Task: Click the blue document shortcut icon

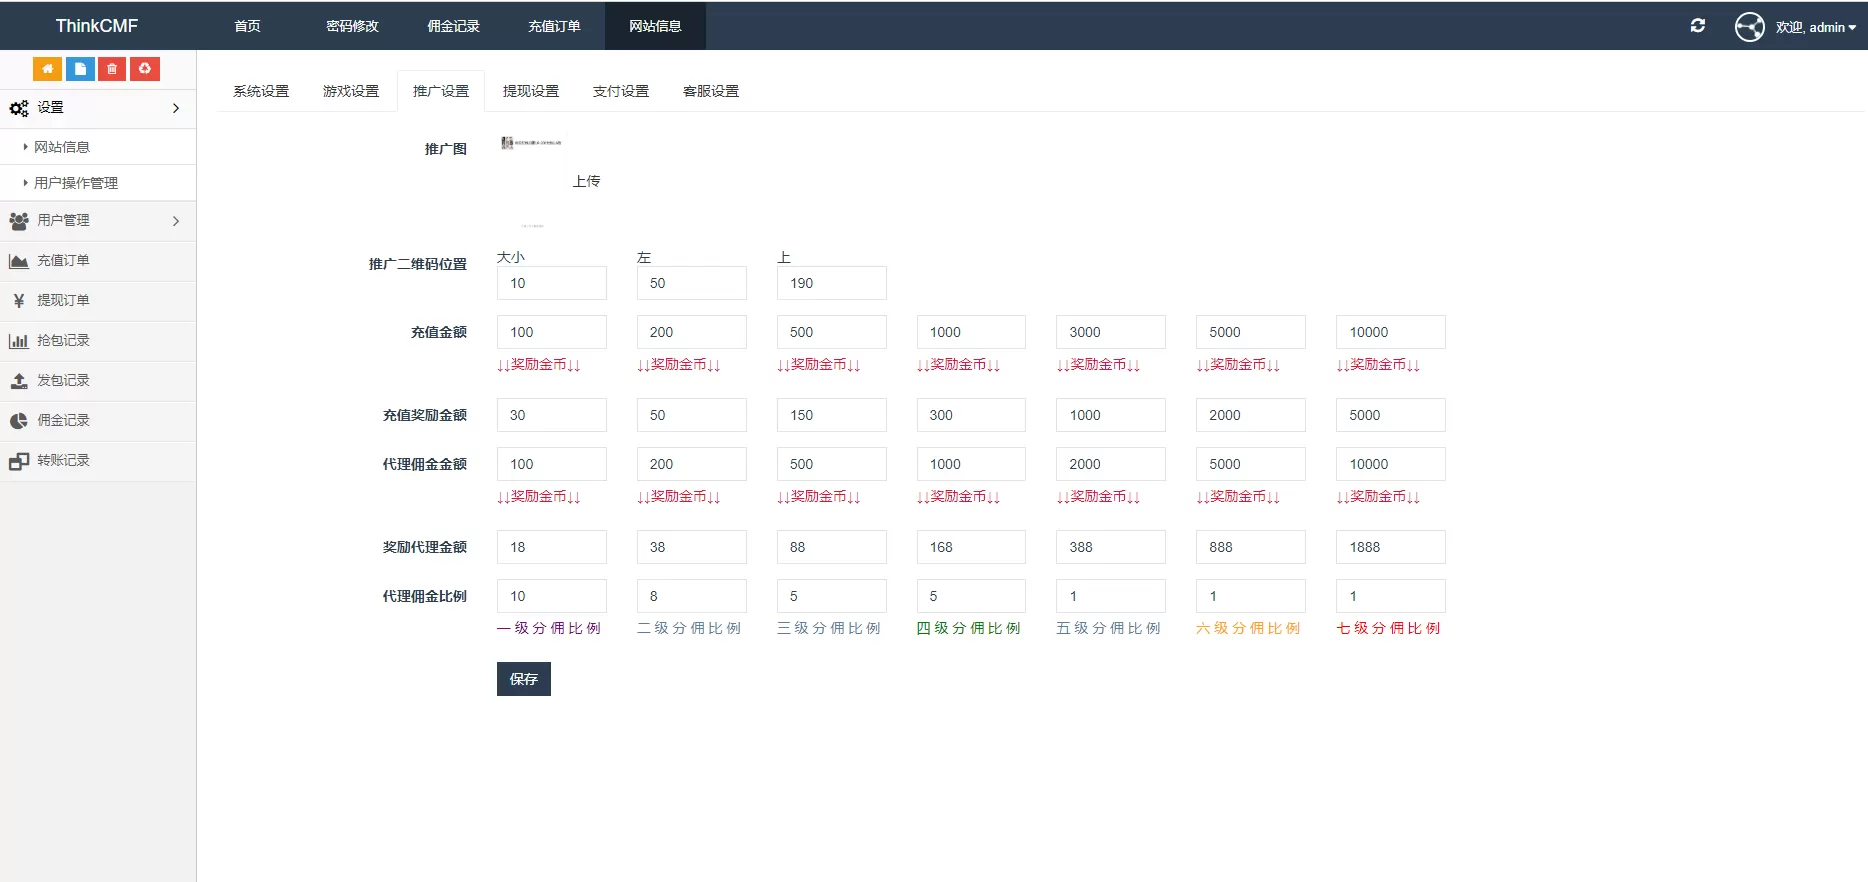Action: coord(80,69)
